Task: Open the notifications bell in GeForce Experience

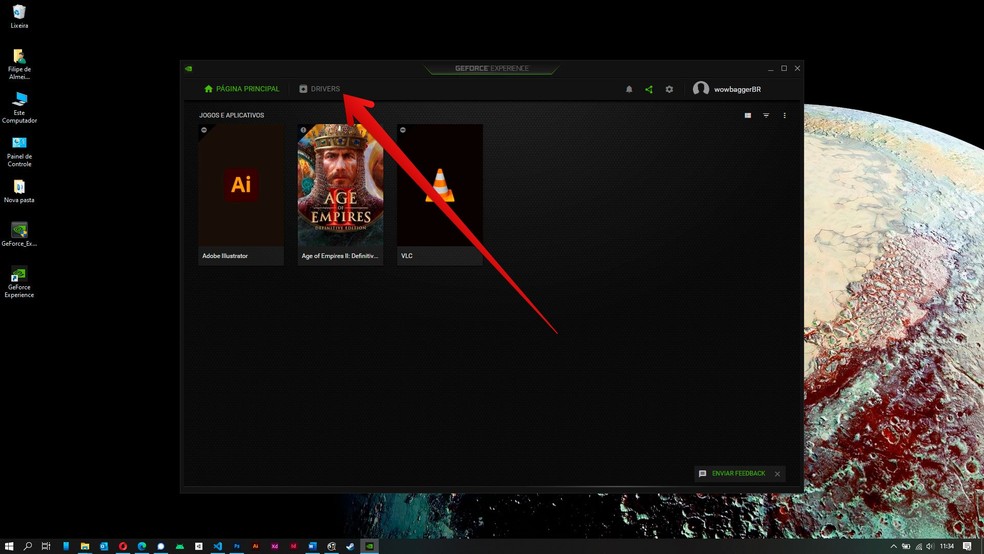Action: (x=629, y=89)
